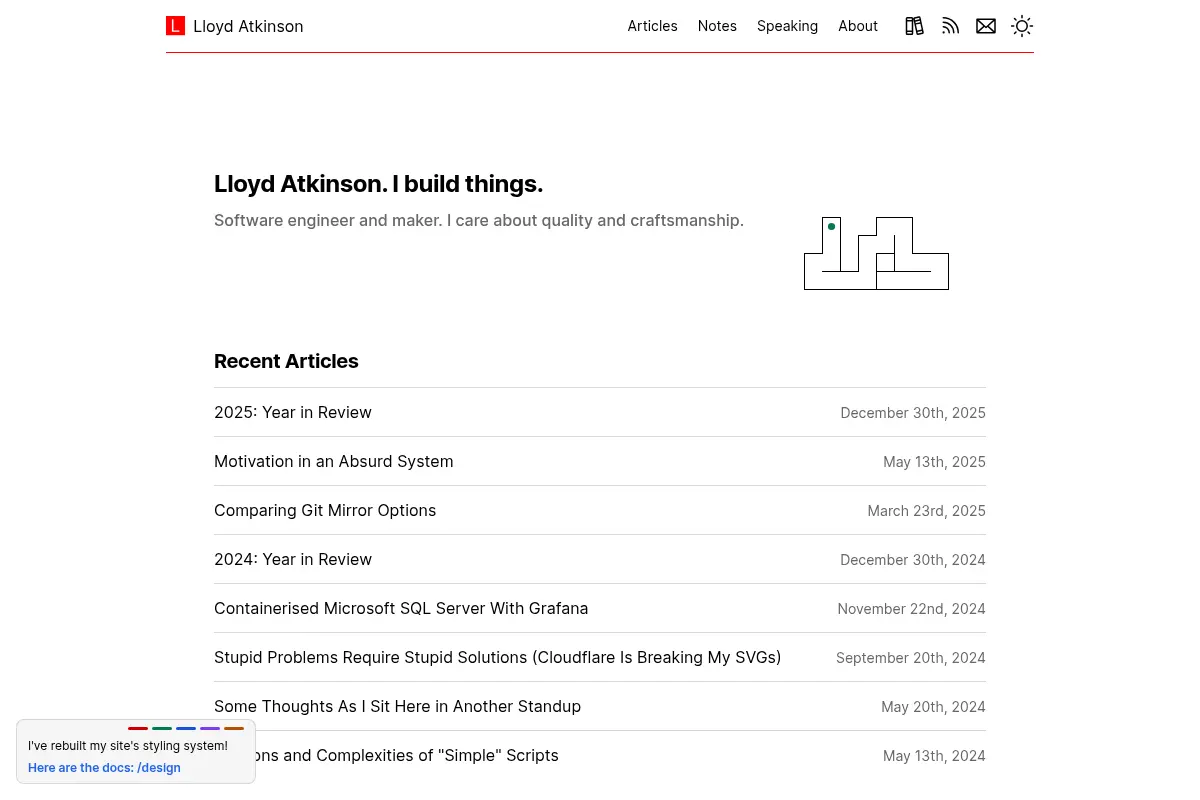
Task: Click the green dot in maze
Action: [831, 227]
